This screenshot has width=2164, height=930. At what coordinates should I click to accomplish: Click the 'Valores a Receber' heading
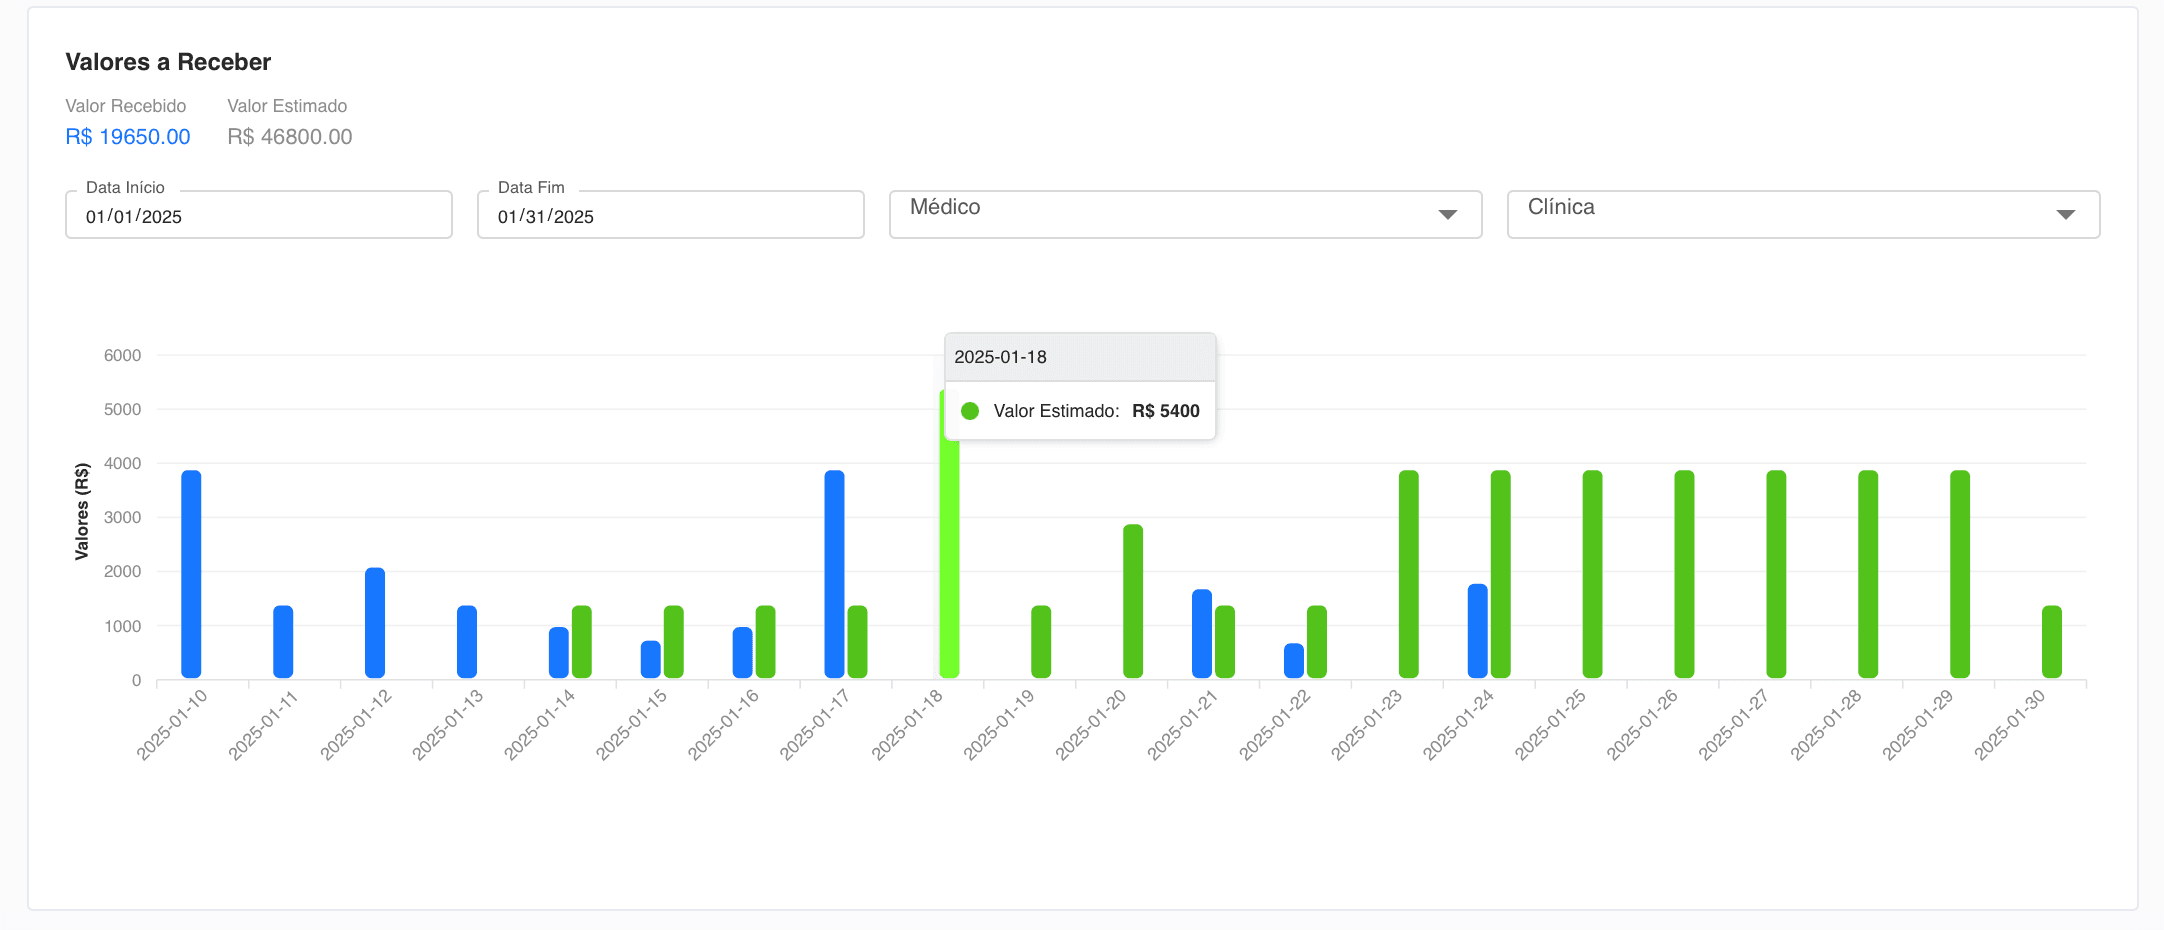(x=168, y=62)
